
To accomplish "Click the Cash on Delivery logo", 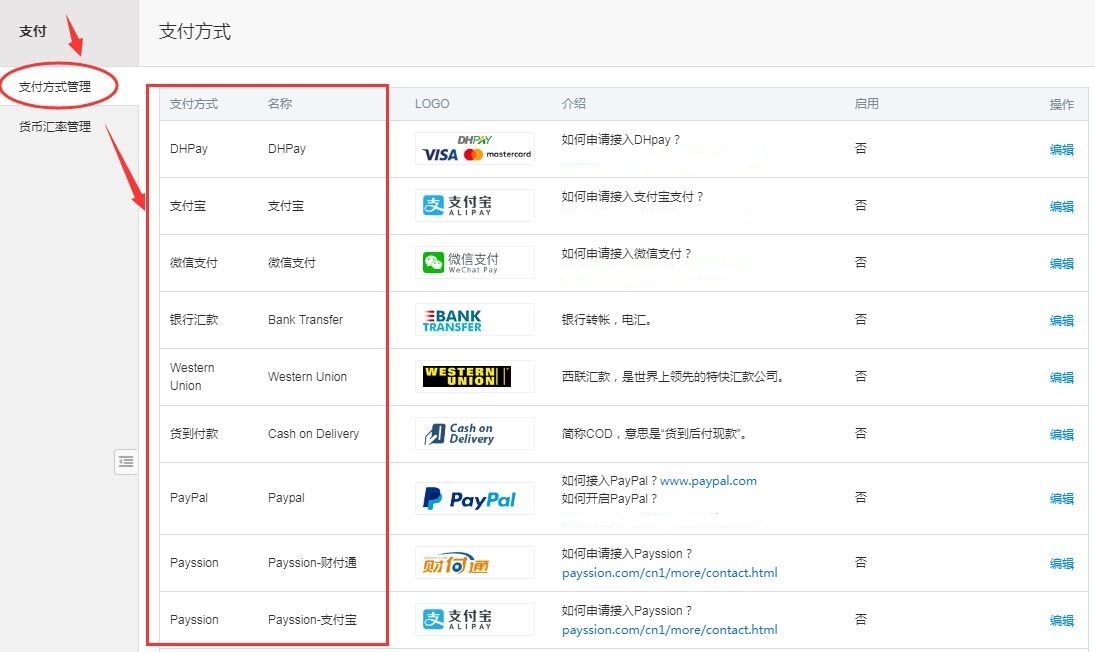I will [475, 434].
